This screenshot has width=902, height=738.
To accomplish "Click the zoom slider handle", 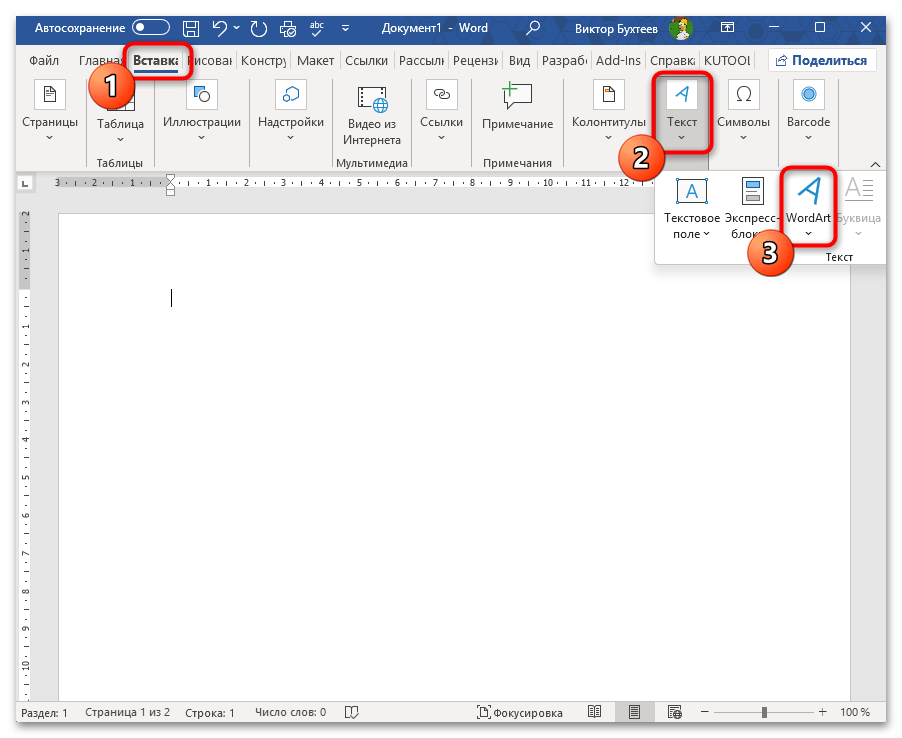I will click(x=765, y=712).
